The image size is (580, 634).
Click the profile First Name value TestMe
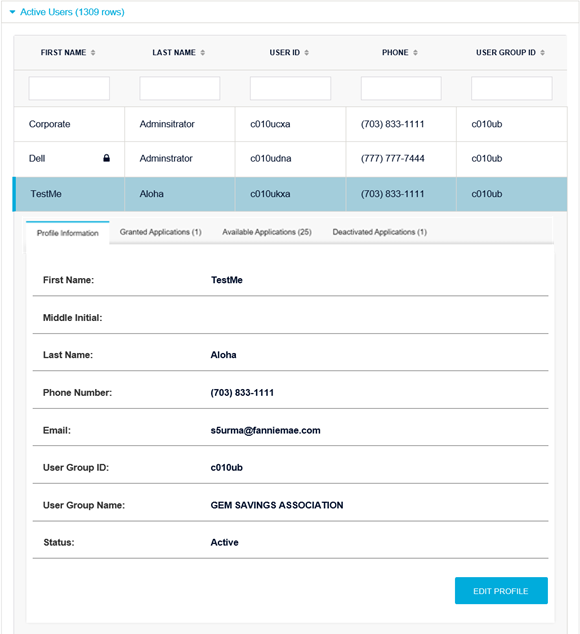click(x=226, y=280)
